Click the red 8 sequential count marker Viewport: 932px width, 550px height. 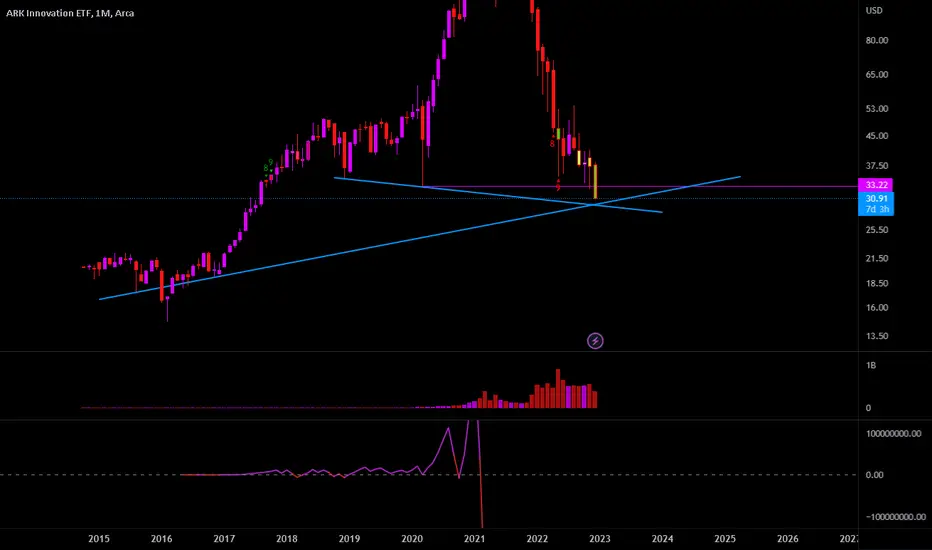[x=552, y=144]
